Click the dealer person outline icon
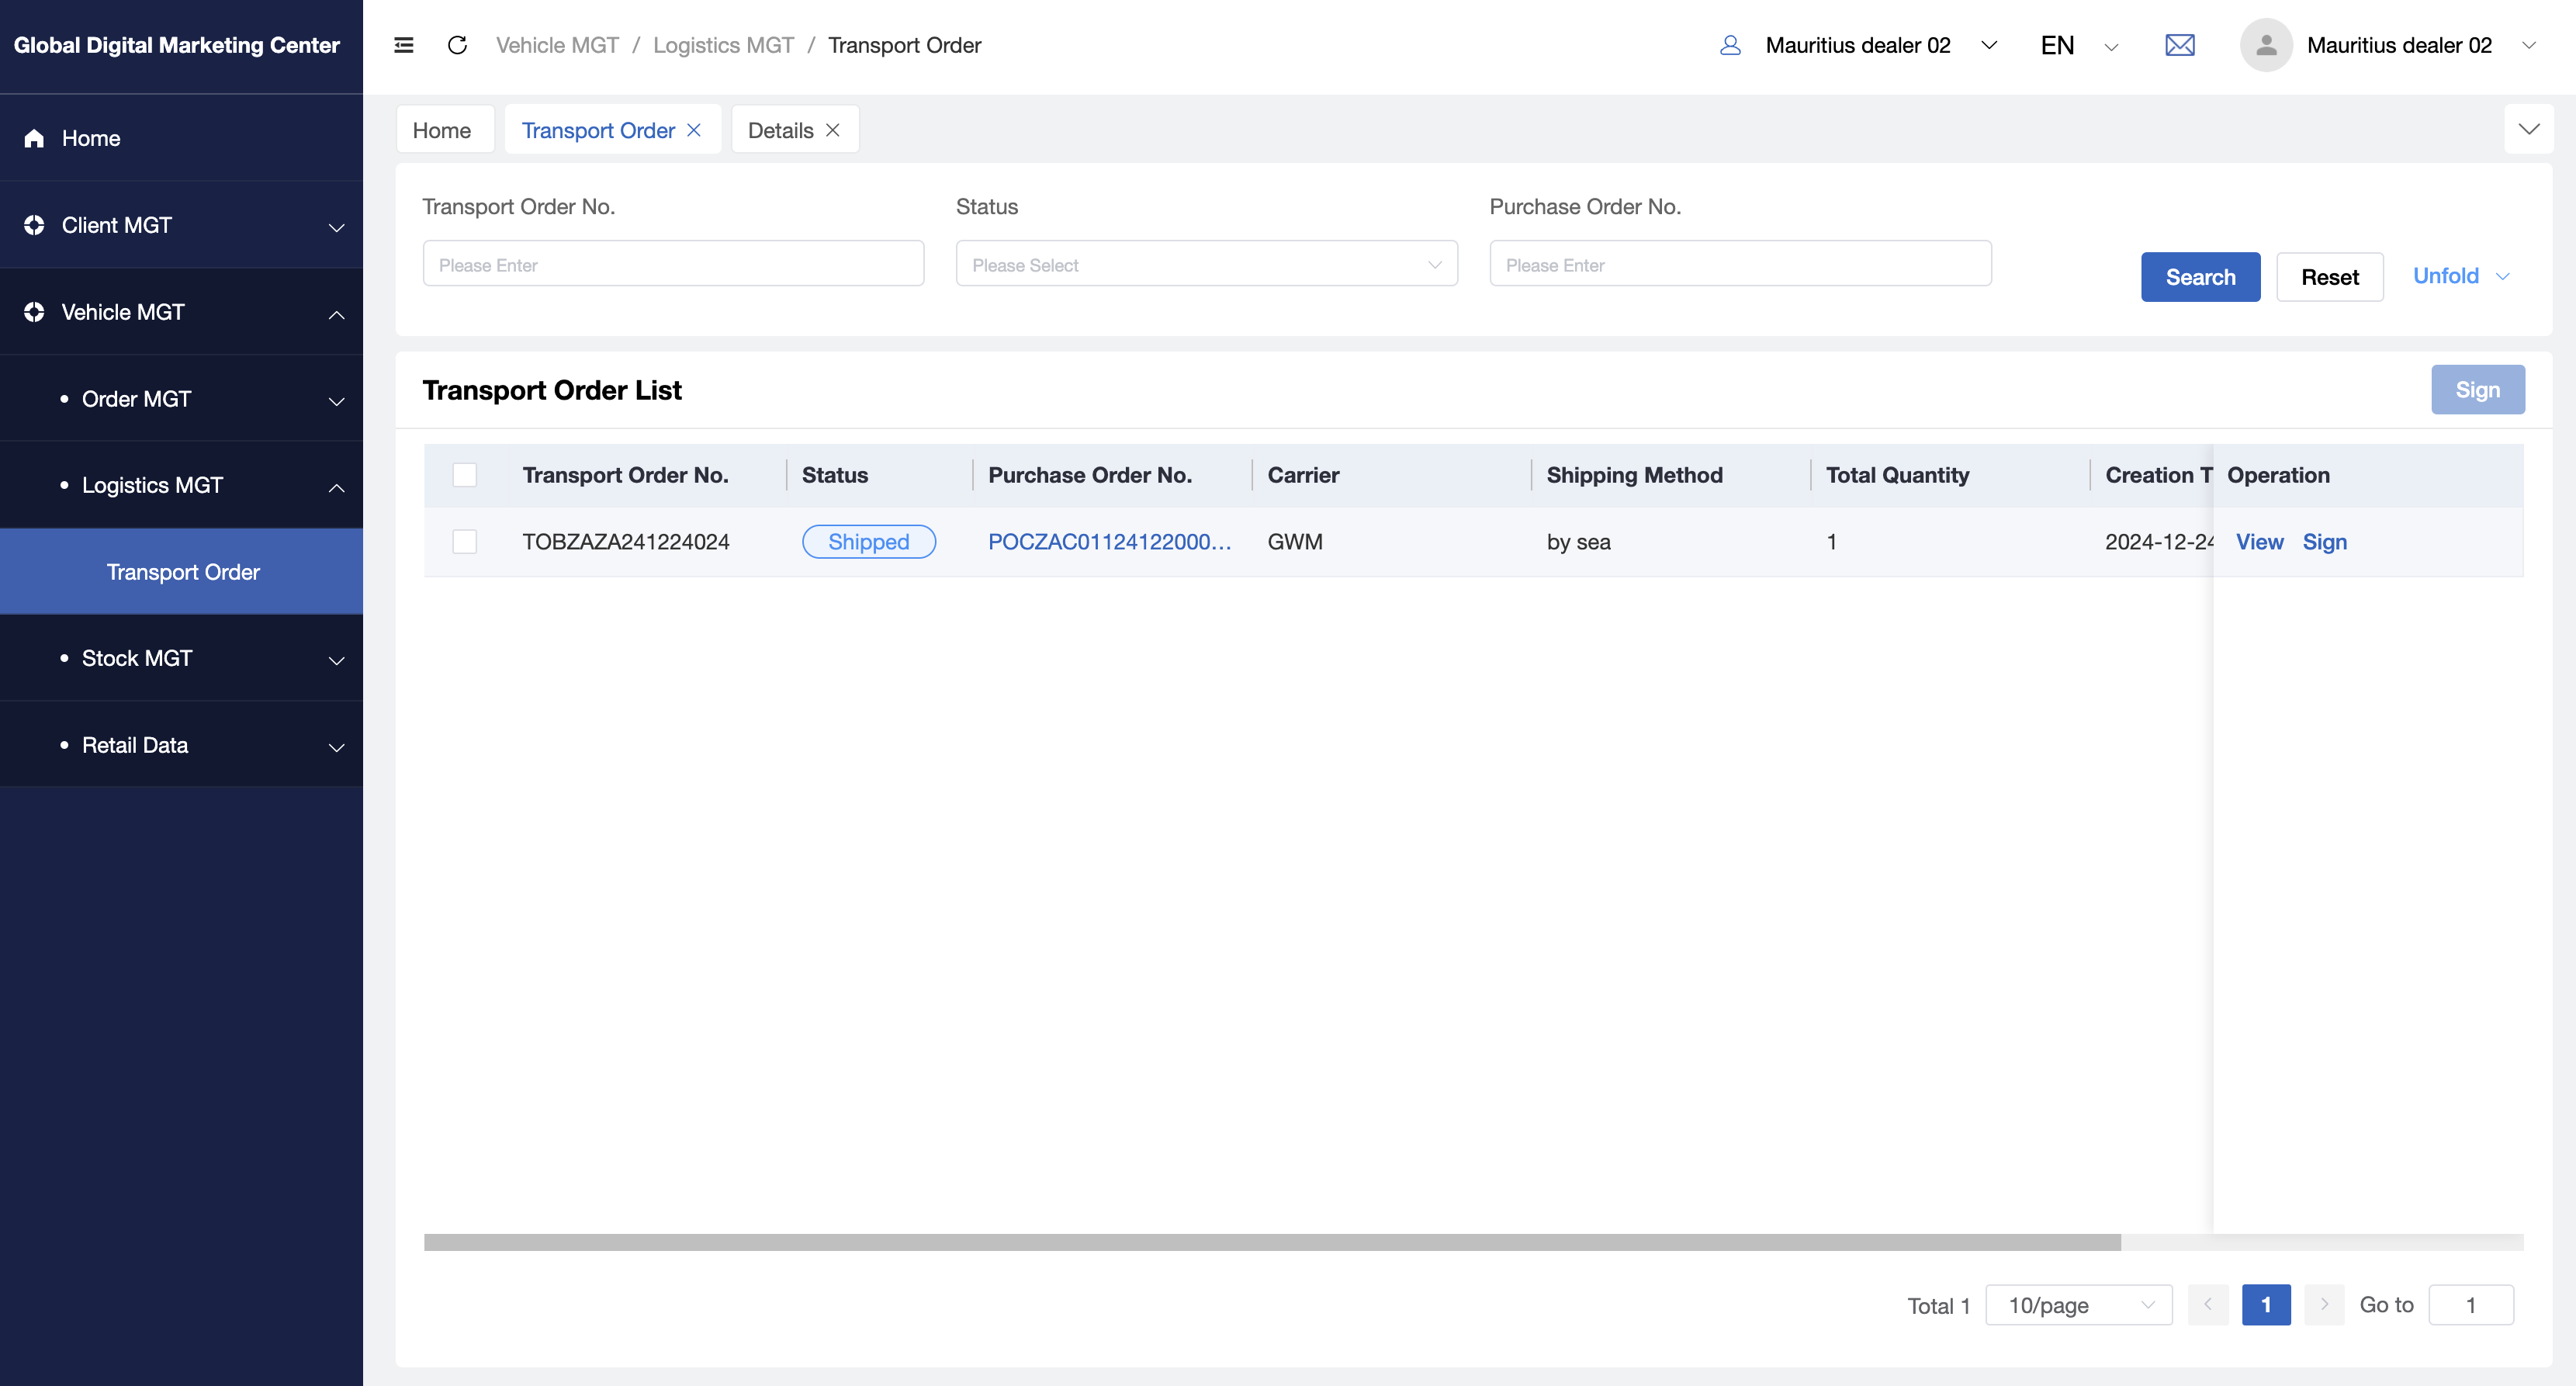The width and height of the screenshot is (2576, 1386). (x=1730, y=45)
